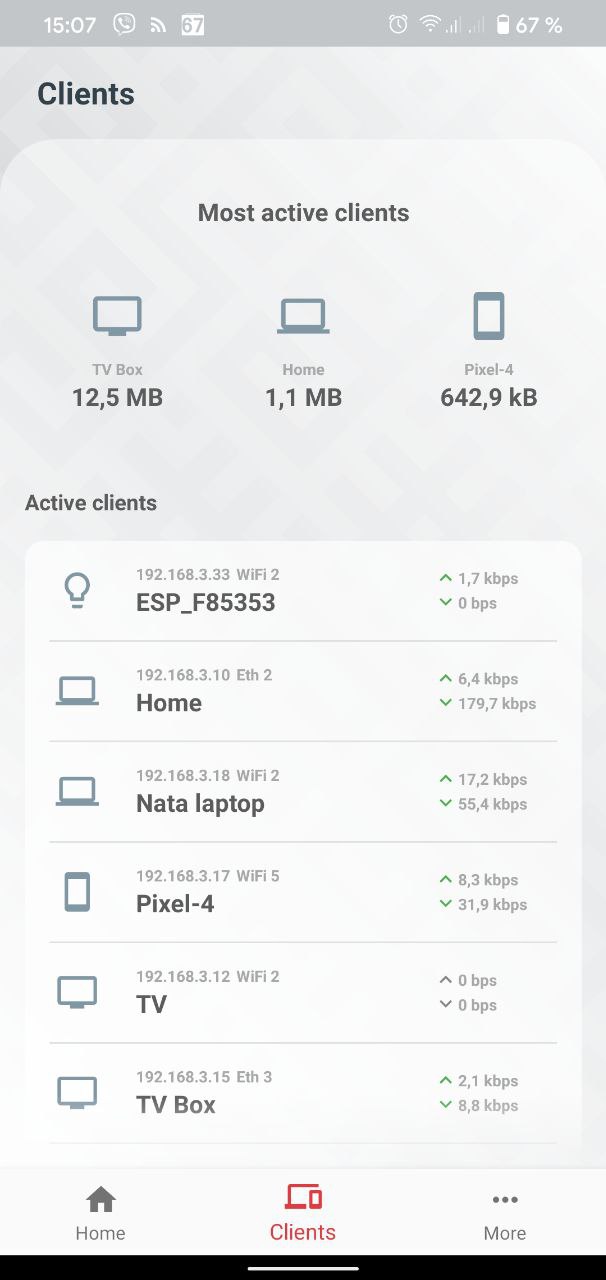Open the Home tab in bottom navigation

(x=101, y=1214)
